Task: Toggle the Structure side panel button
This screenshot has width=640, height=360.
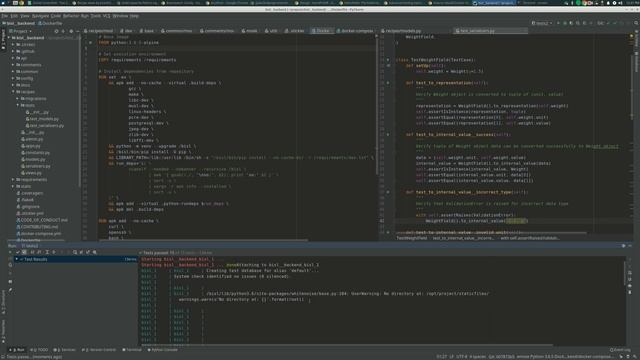Action: point(3,302)
